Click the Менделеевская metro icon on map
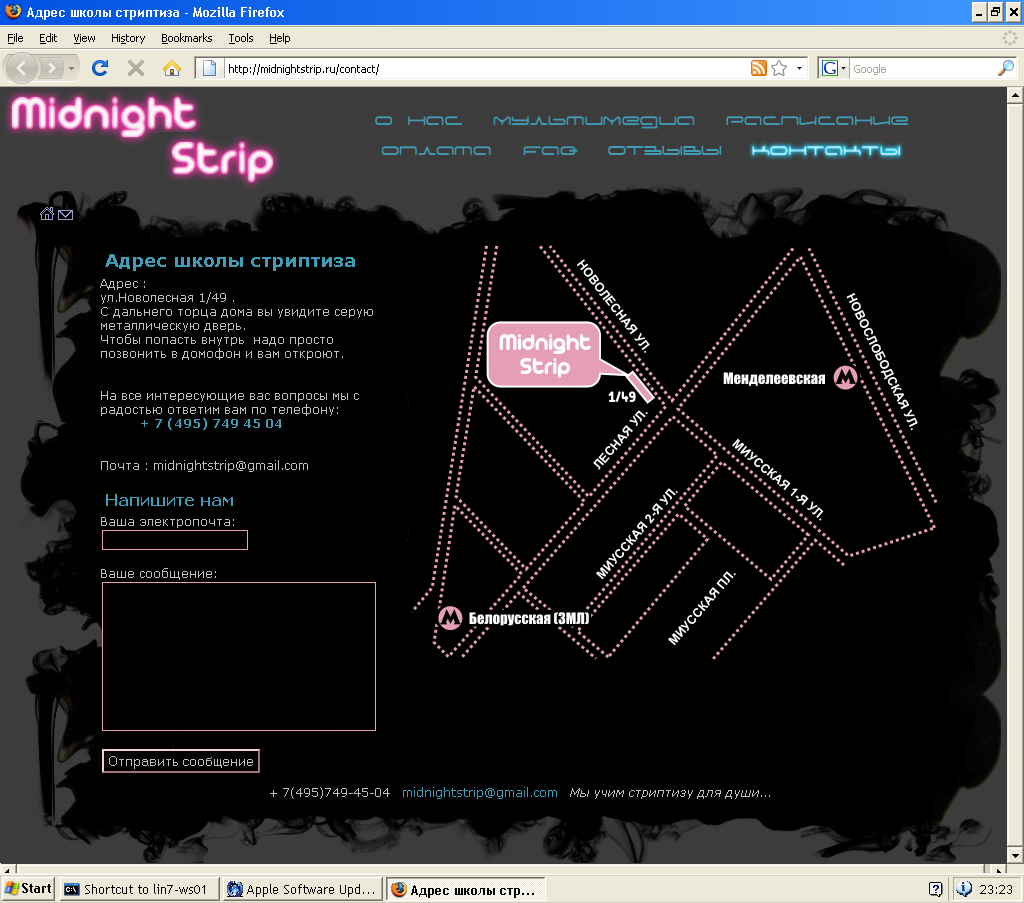The height and width of the screenshot is (903, 1024). [846, 377]
